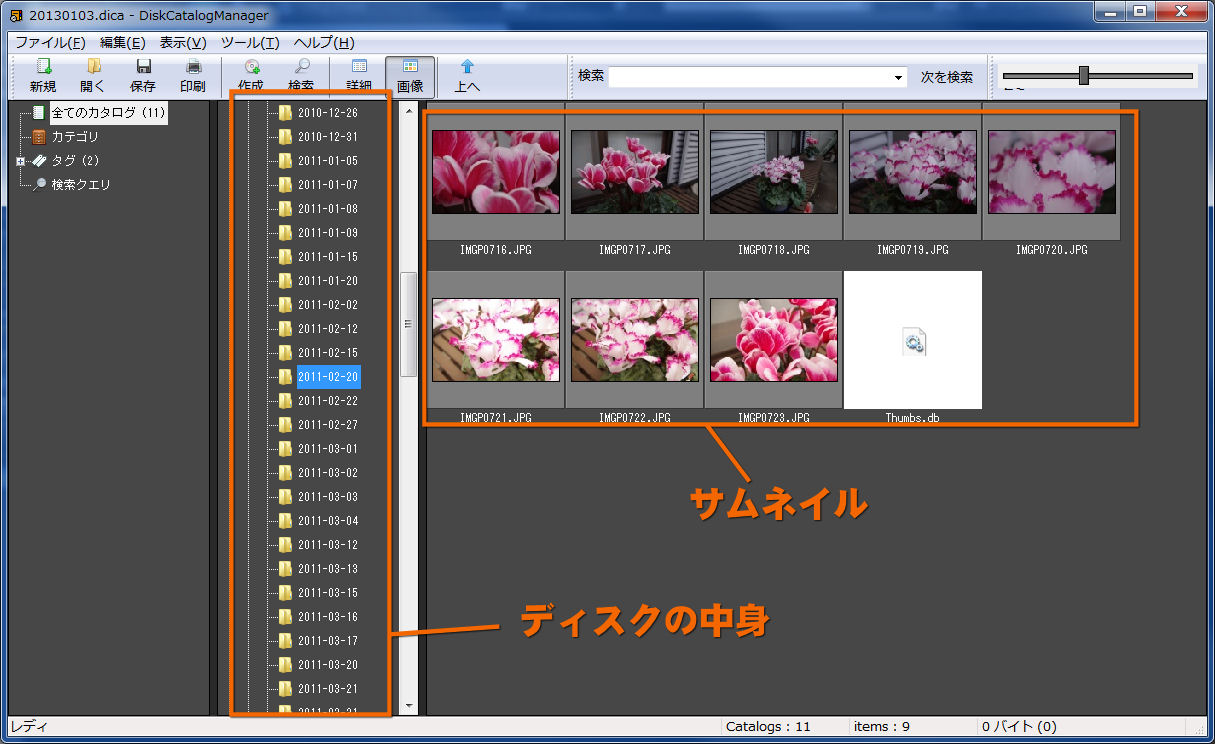Select the 2011-03-01 folder in the tree
The height and width of the screenshot is (744, 1215).
[326, 448]
